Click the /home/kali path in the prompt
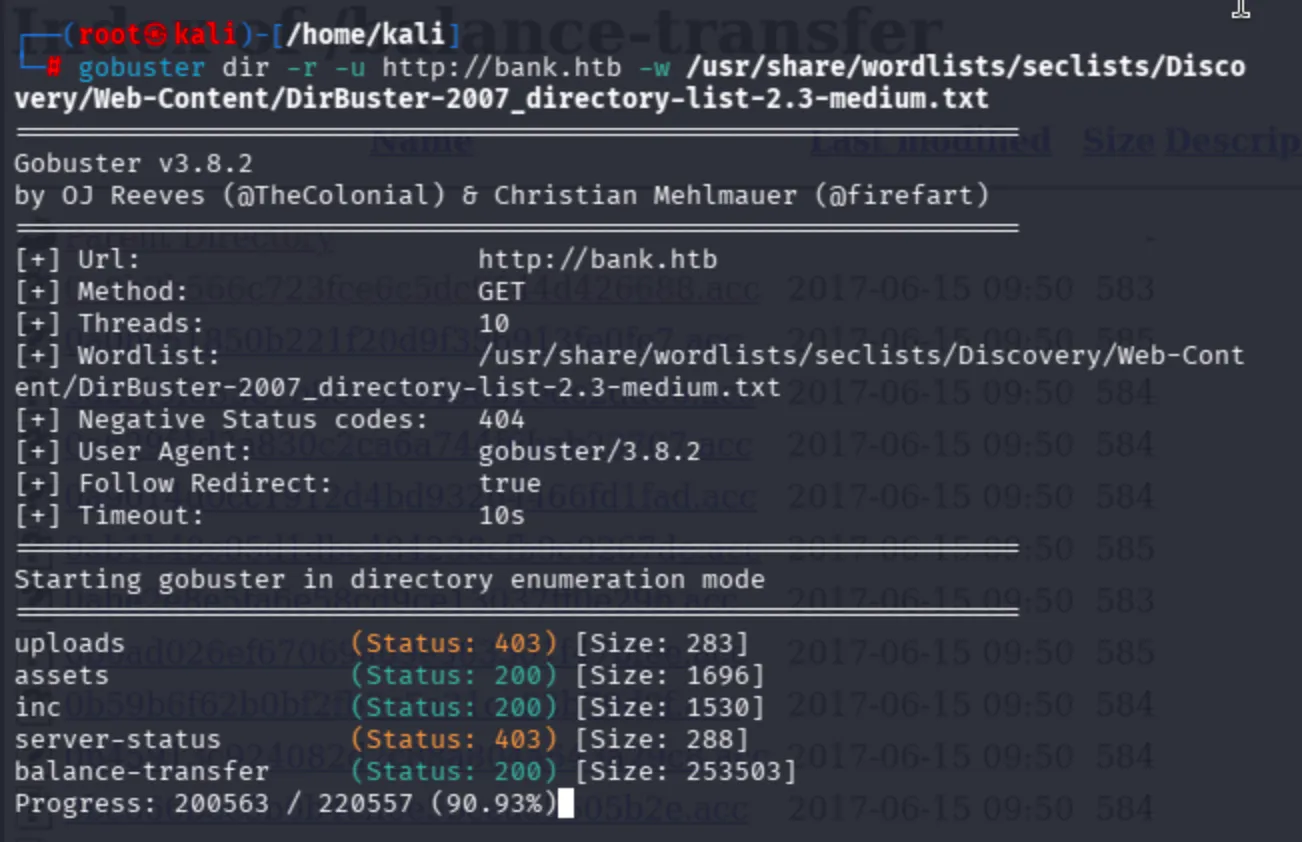 pos(364,35)
